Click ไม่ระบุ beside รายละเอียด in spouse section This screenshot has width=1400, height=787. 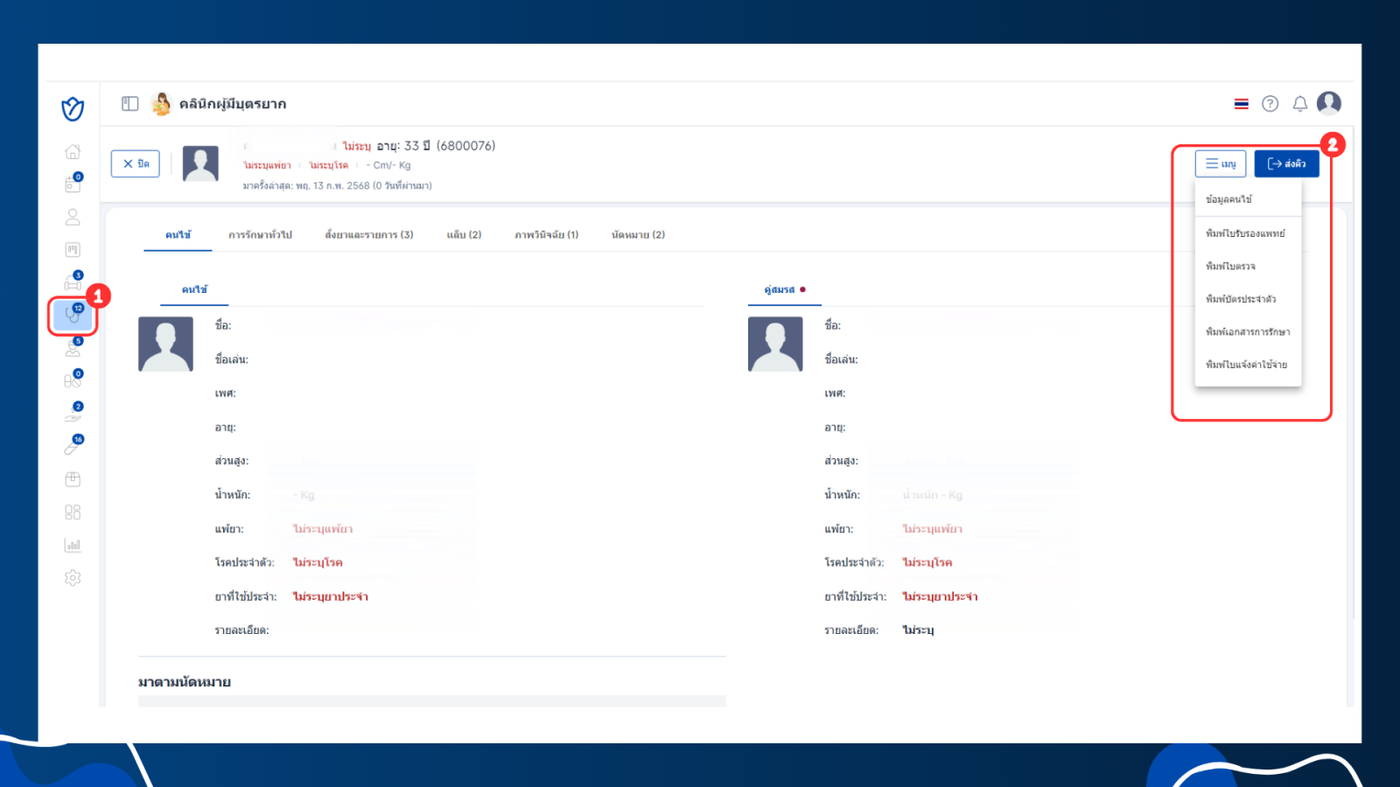tap(918, 631)
